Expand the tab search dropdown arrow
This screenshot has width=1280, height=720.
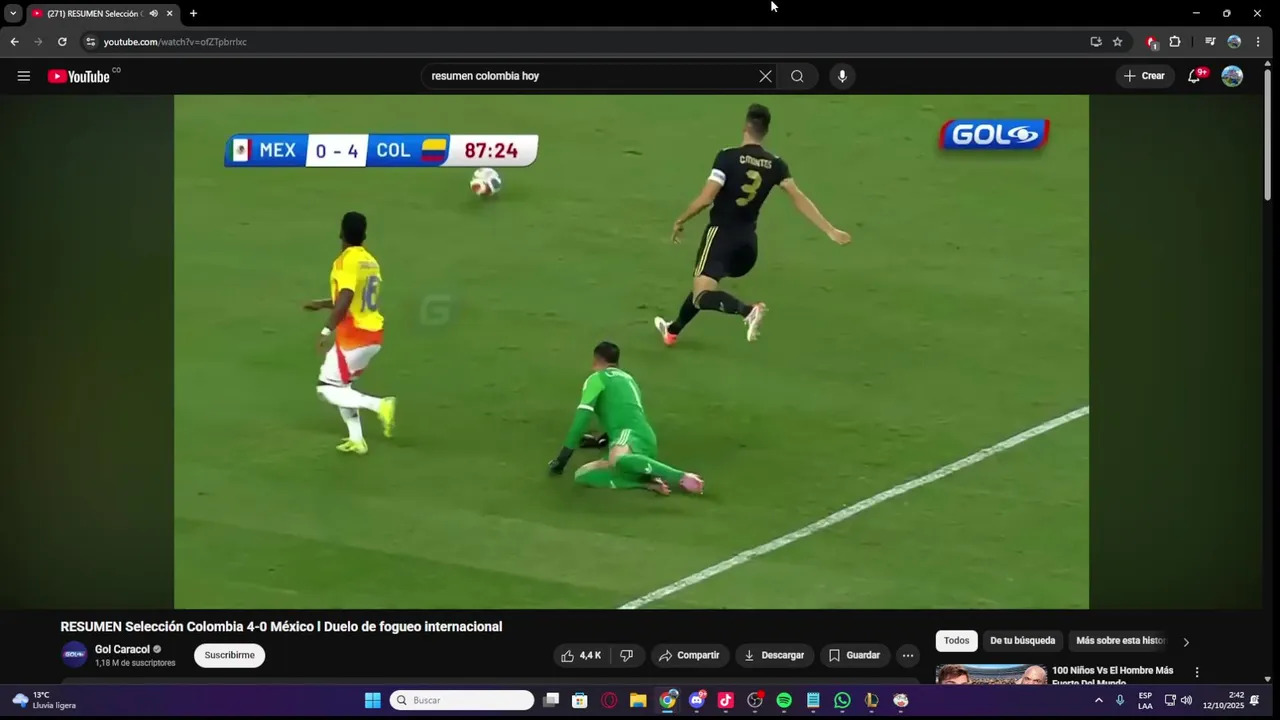[13, 13]
